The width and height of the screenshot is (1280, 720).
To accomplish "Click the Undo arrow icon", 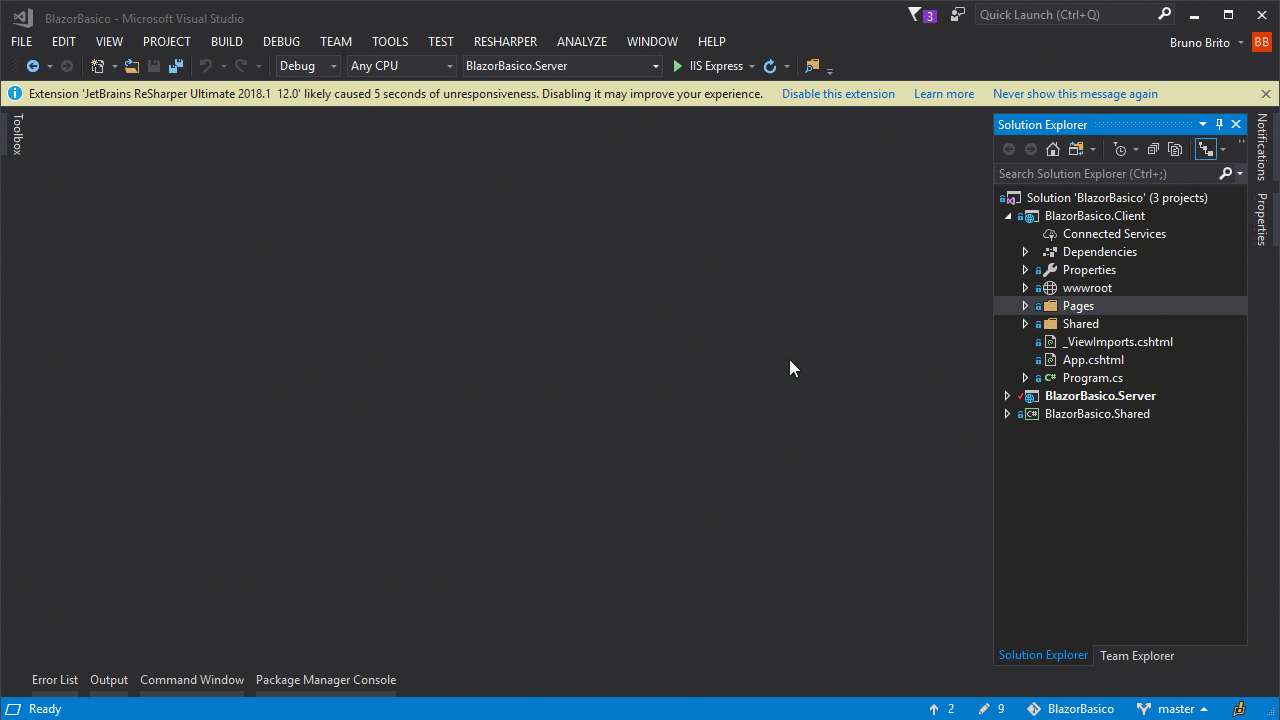I will (206, 66).
